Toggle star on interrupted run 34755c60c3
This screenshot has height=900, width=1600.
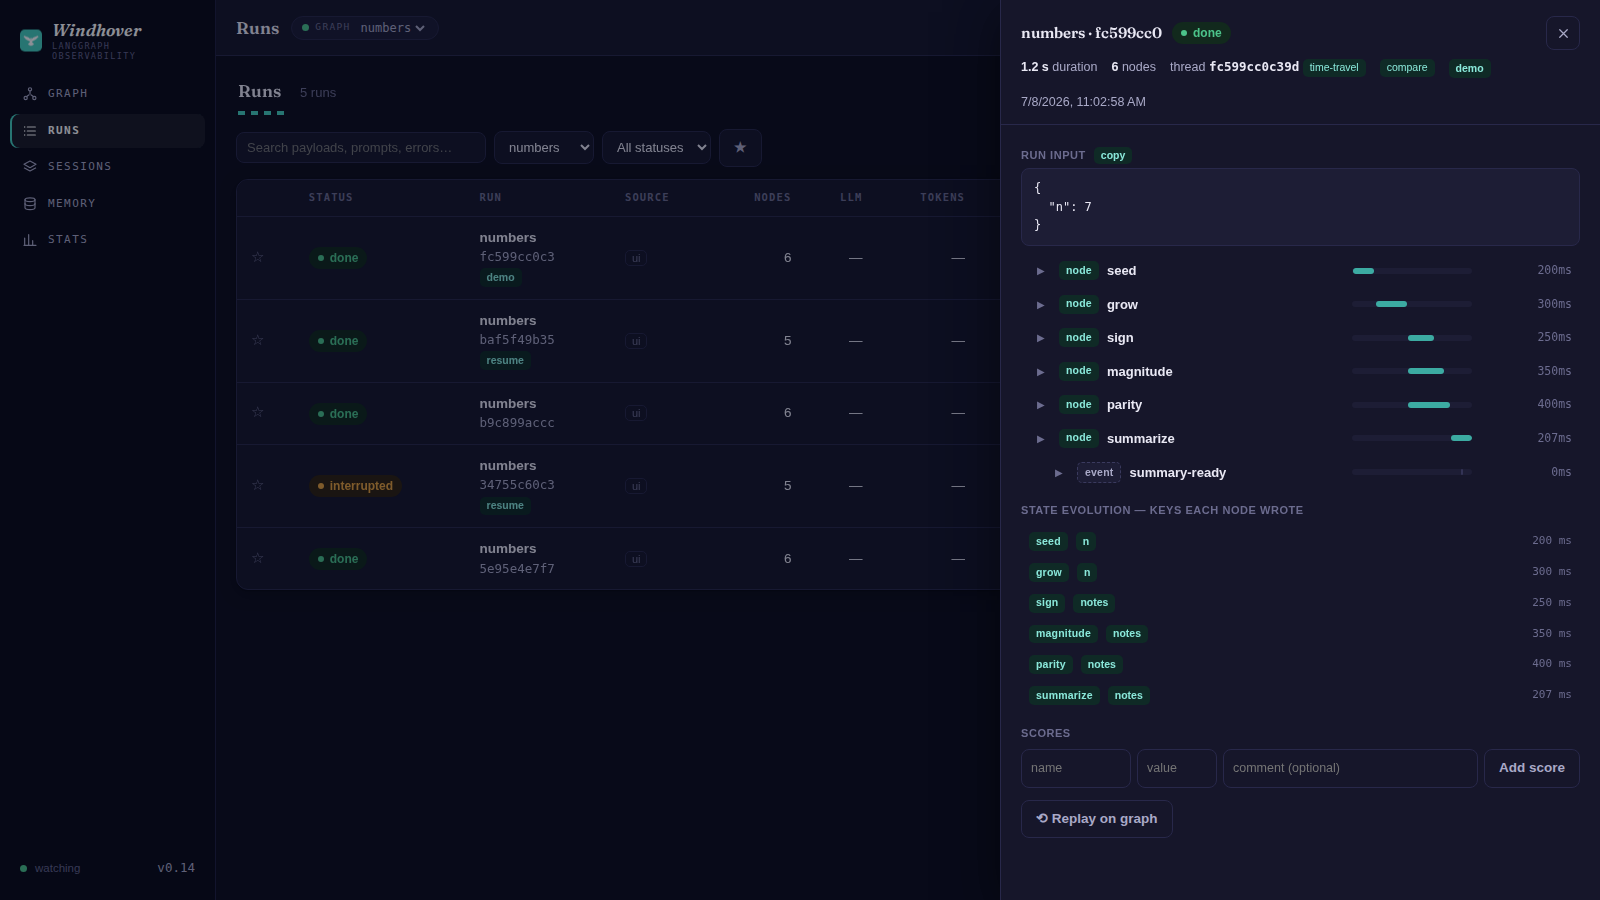click(257, 486)
